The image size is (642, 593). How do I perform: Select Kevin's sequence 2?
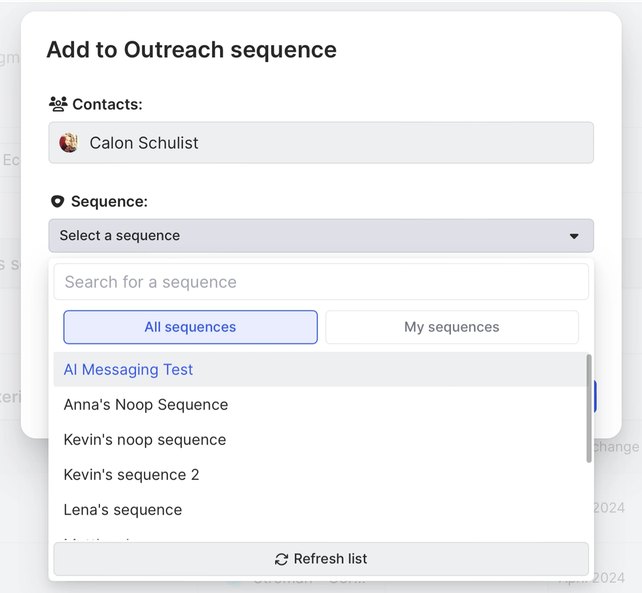[x=132, y=475]
